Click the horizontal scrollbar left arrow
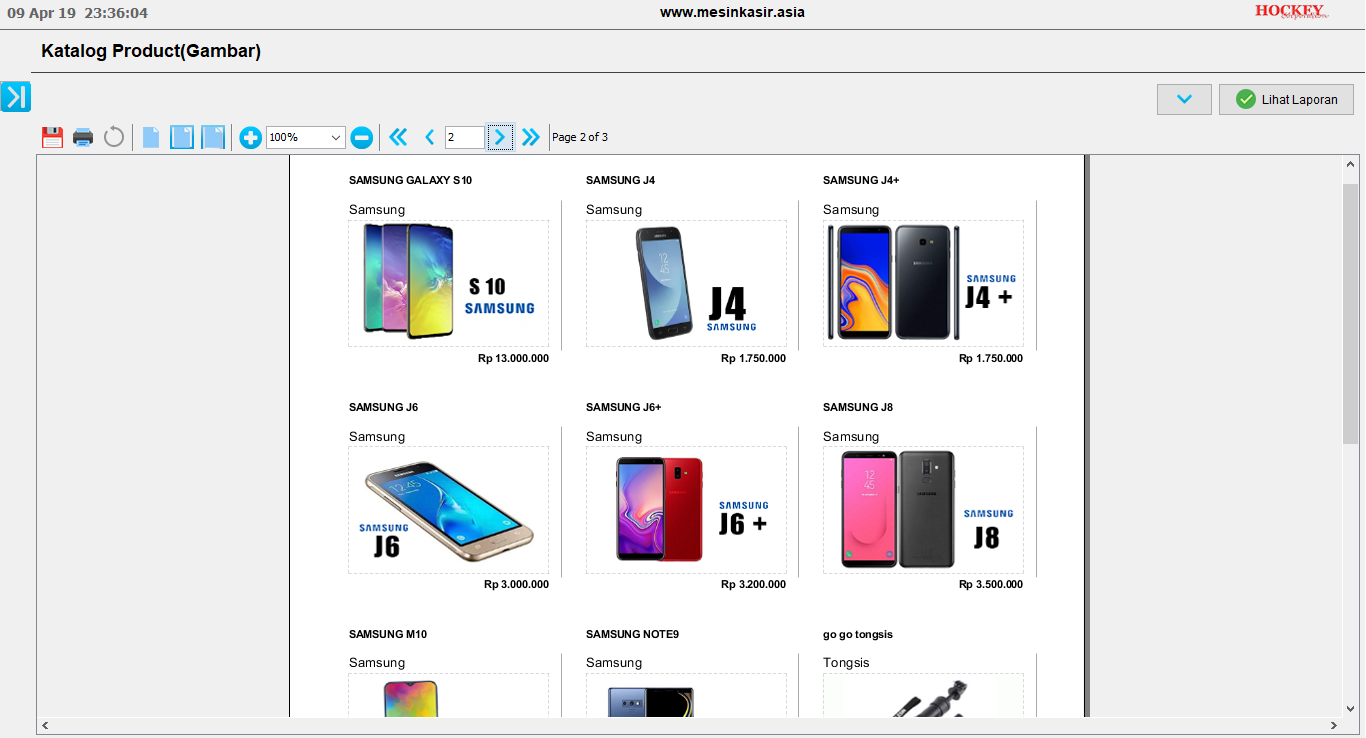Image resolution: width=1366 pixels, height=738 pixels. [x=46, y=725]
